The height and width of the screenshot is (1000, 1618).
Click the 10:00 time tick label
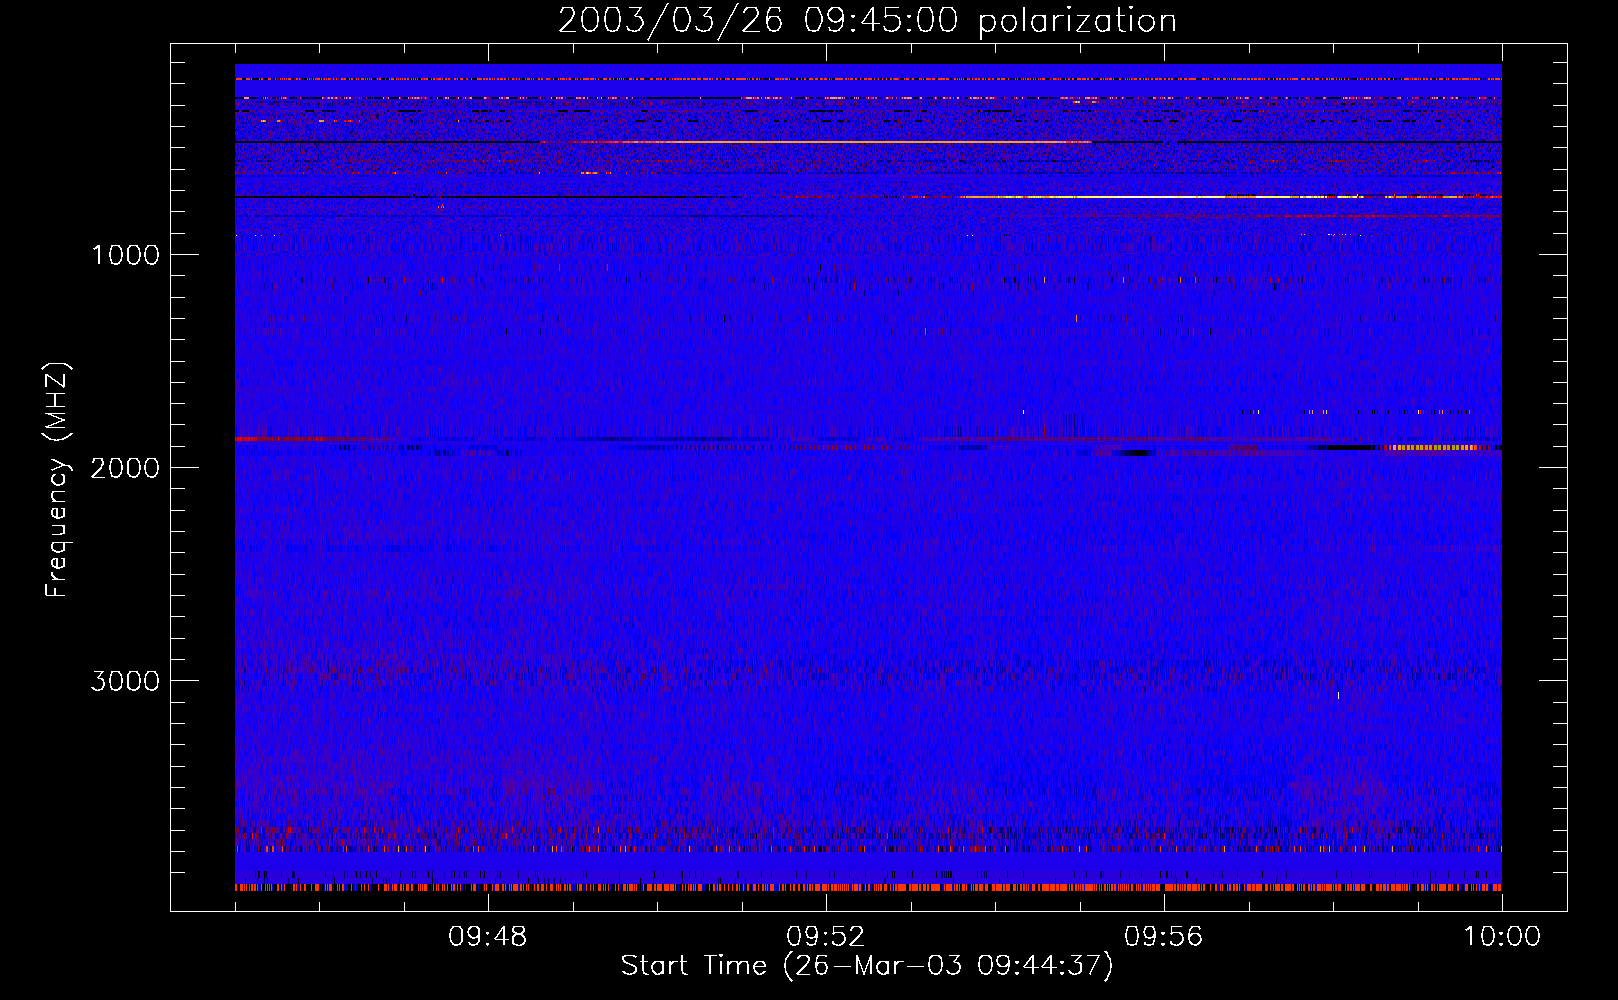pos(1501,937)
